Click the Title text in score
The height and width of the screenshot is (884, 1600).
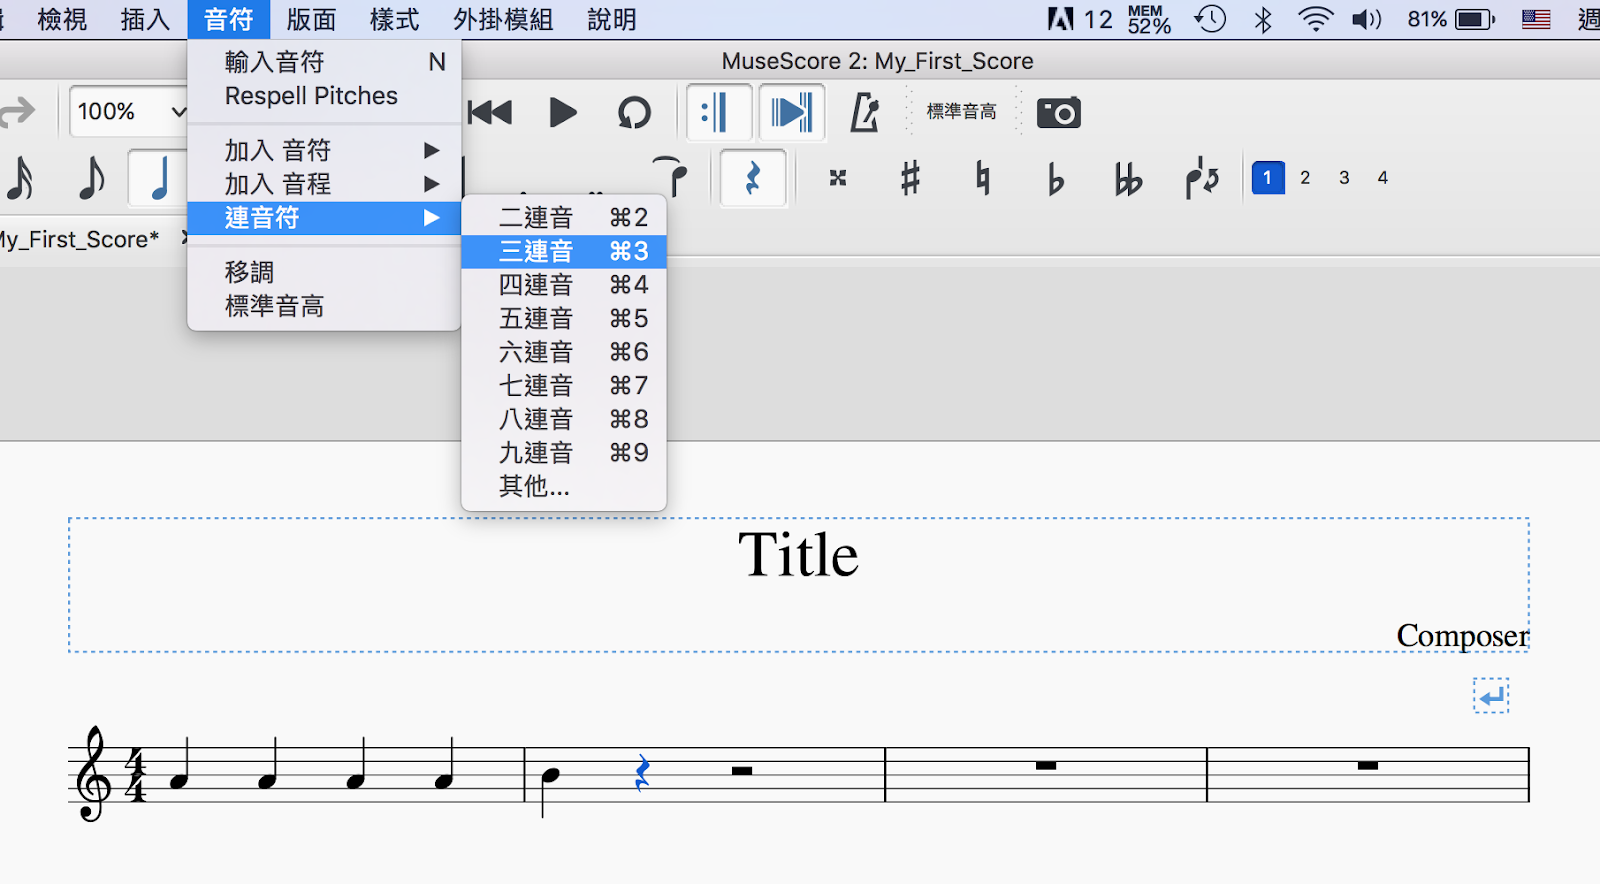(x=798, y=555)
